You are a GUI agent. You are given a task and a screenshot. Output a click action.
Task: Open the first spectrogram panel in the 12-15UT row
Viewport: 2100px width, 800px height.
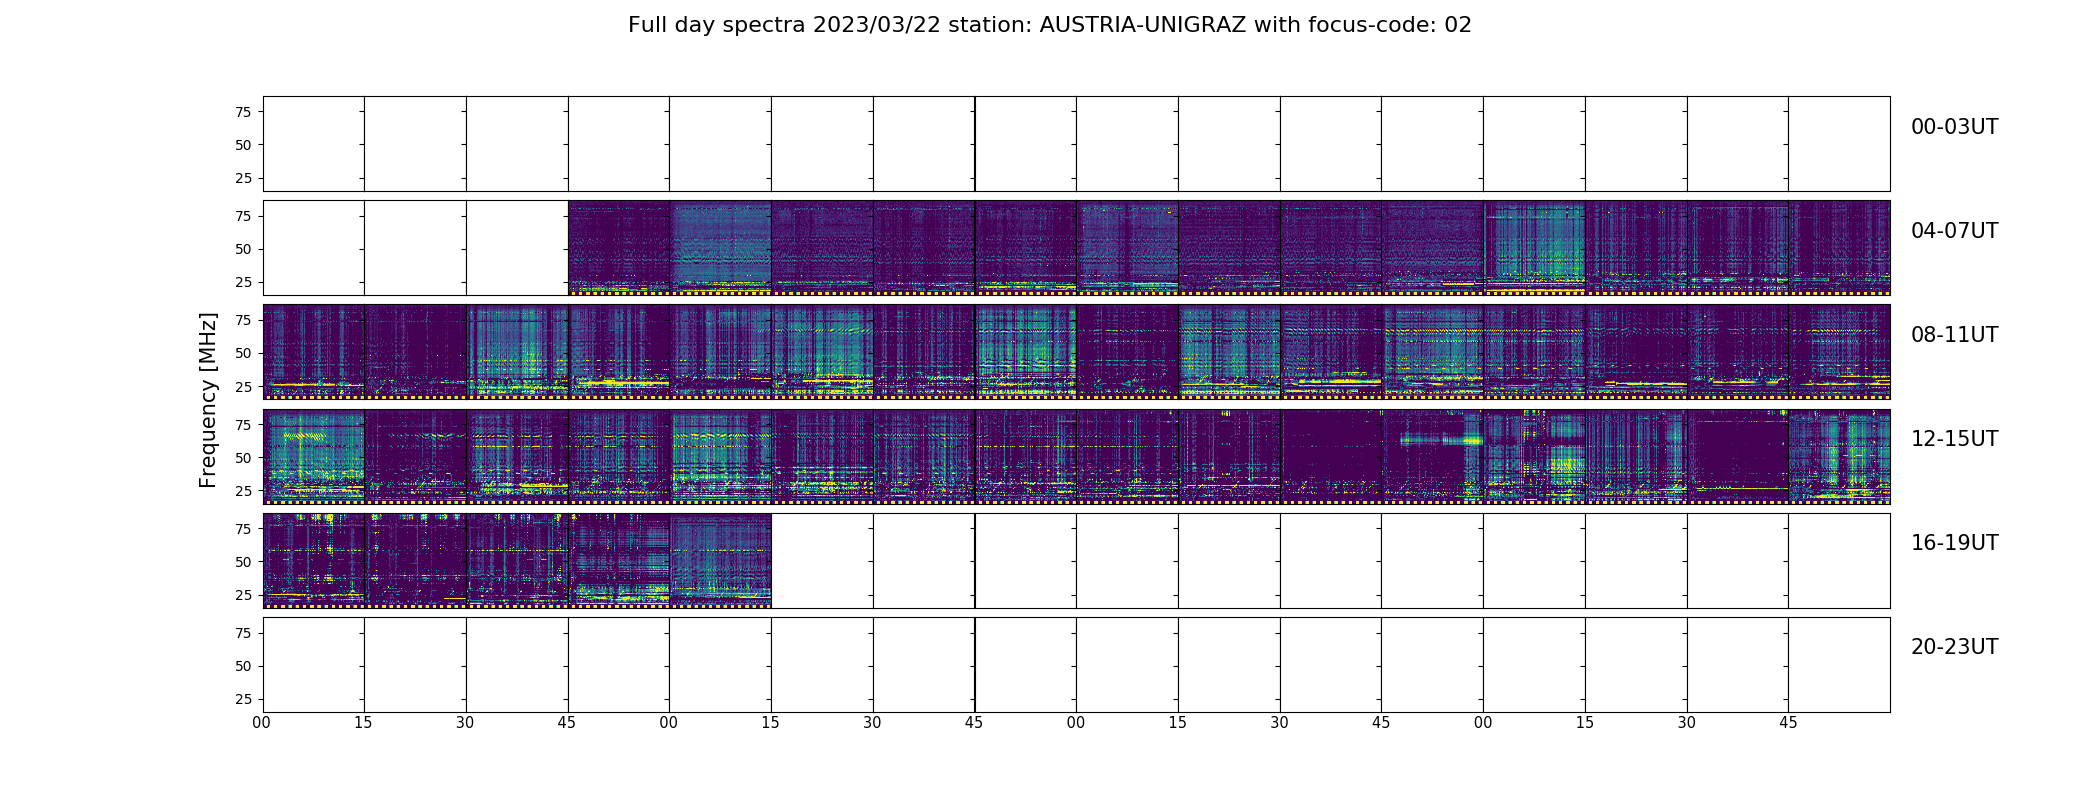tap(313, 456)
